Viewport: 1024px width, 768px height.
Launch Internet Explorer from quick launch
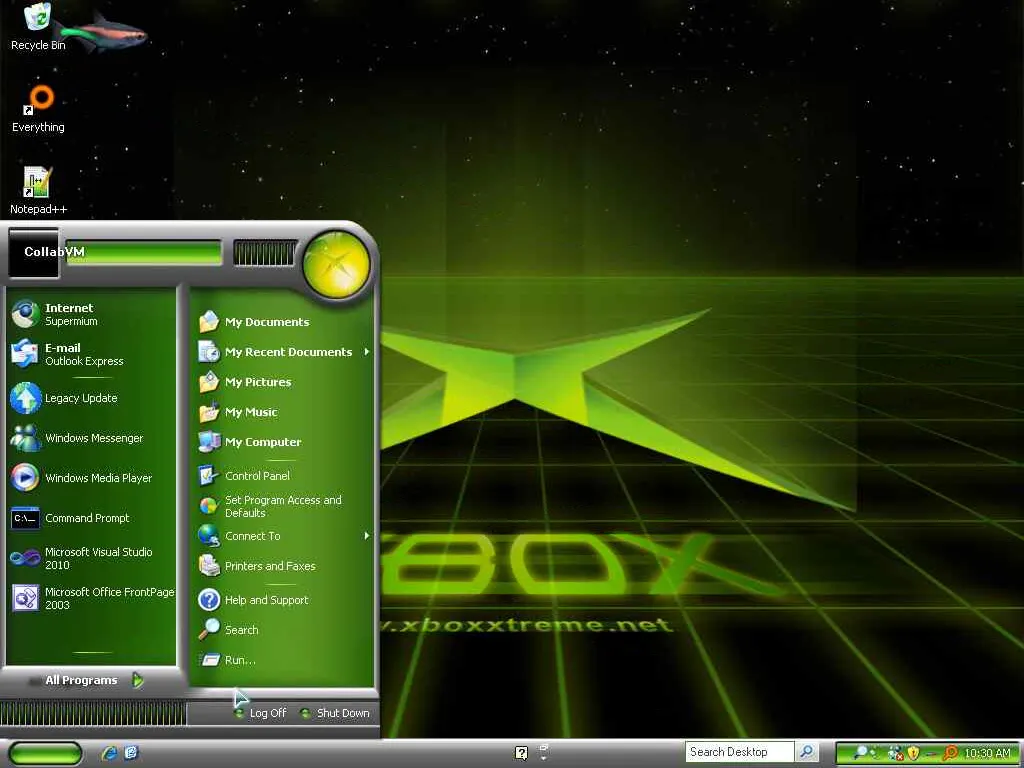click(x=110, y=753)
